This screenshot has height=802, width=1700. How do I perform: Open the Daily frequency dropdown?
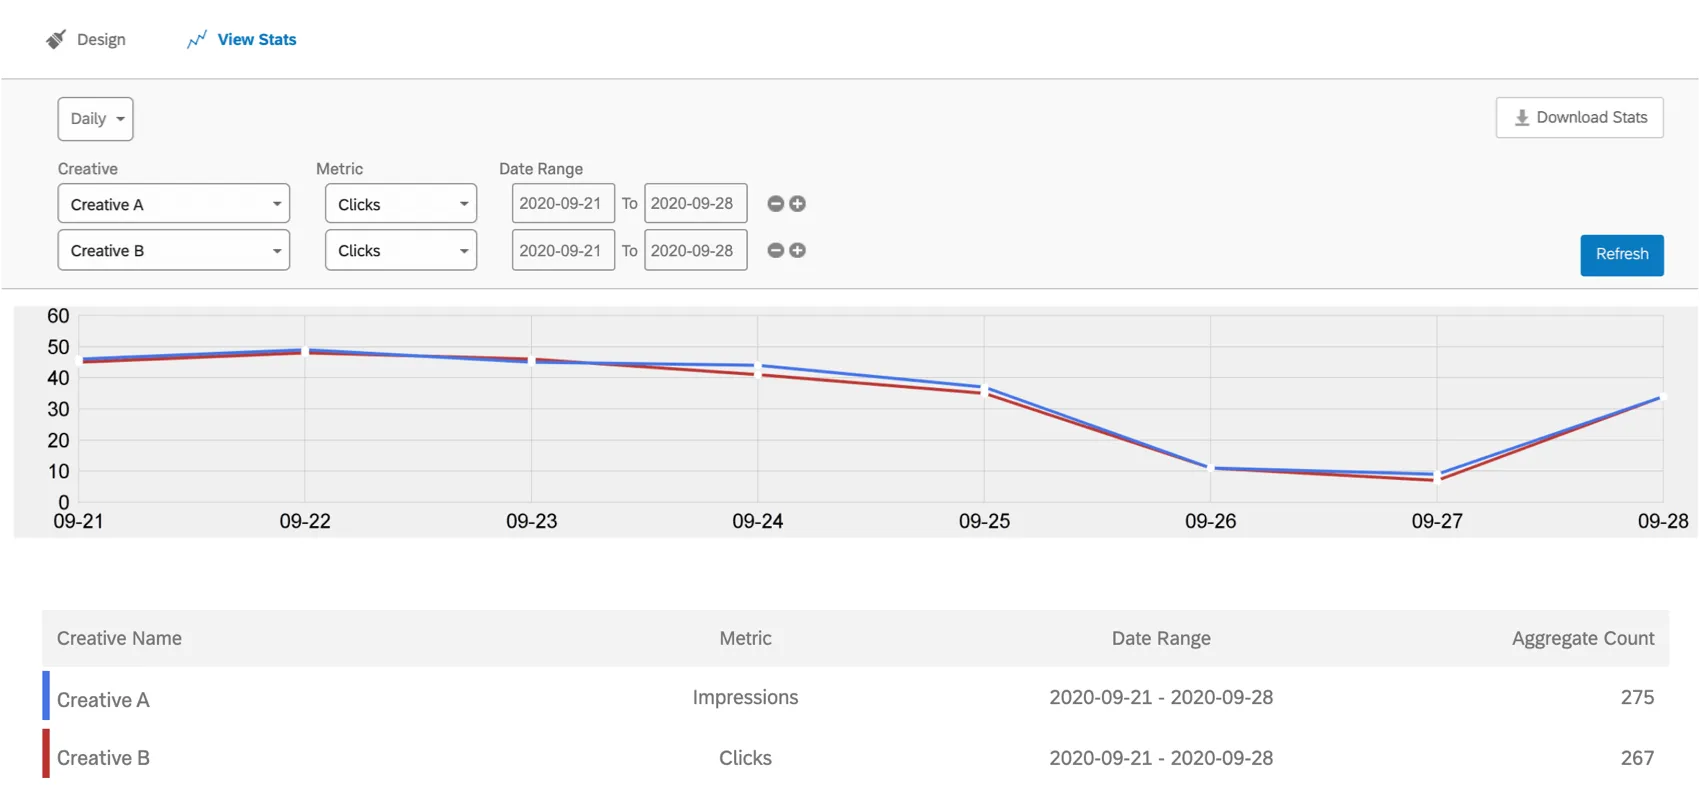tap(95, 118)
